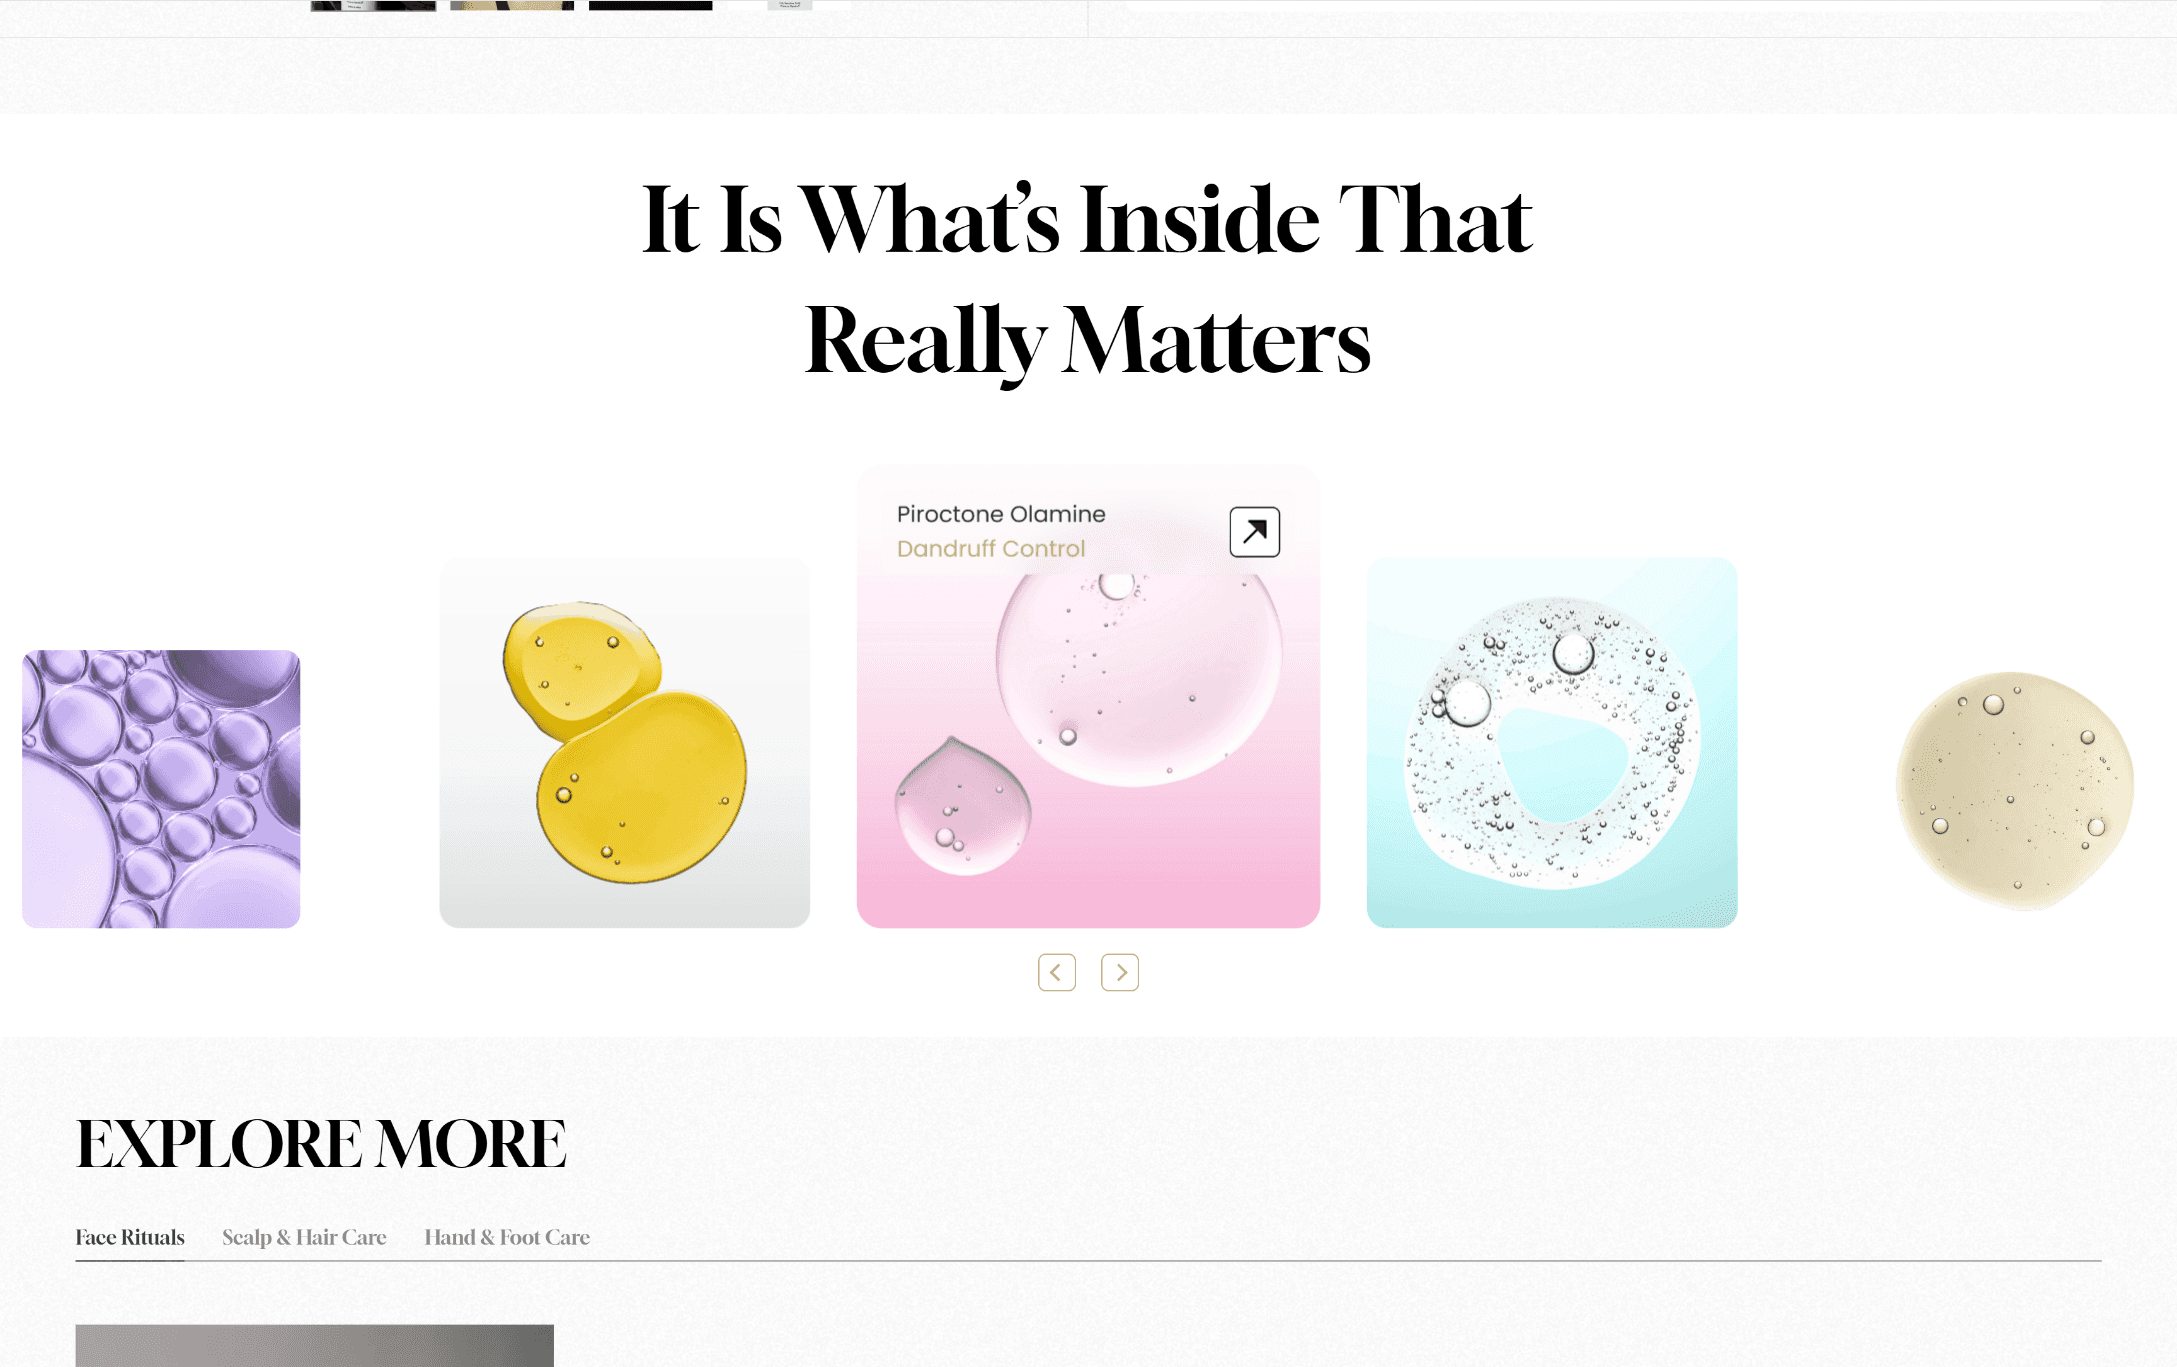Select the beige serum blob card
This screenshot has height=1367, width=2177.
[2015, 789]
